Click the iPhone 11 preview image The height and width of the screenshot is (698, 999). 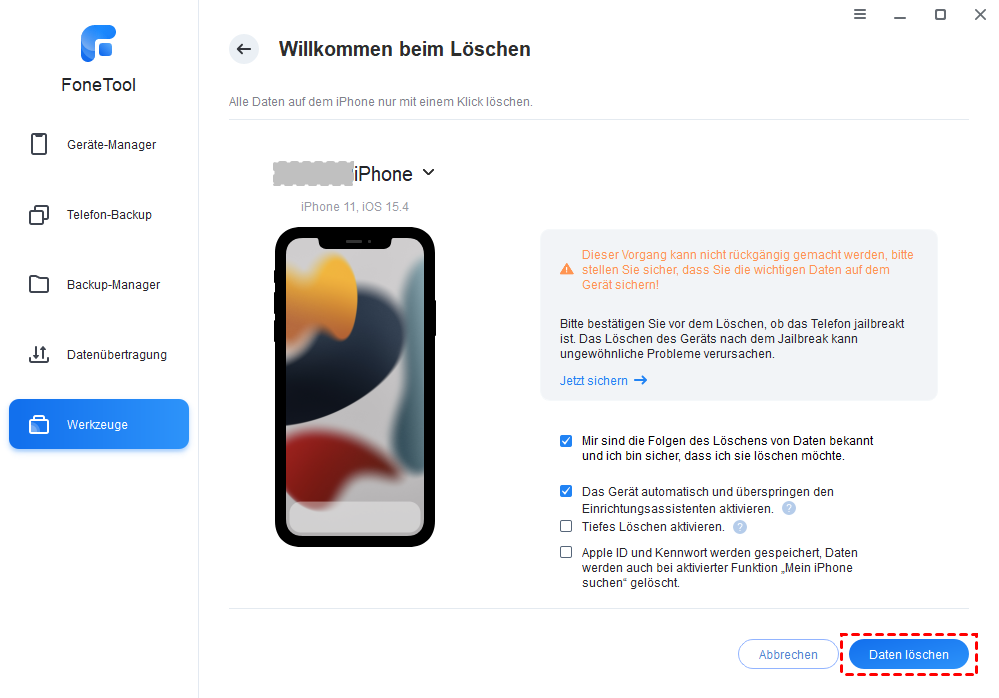(x=355, y=387)
